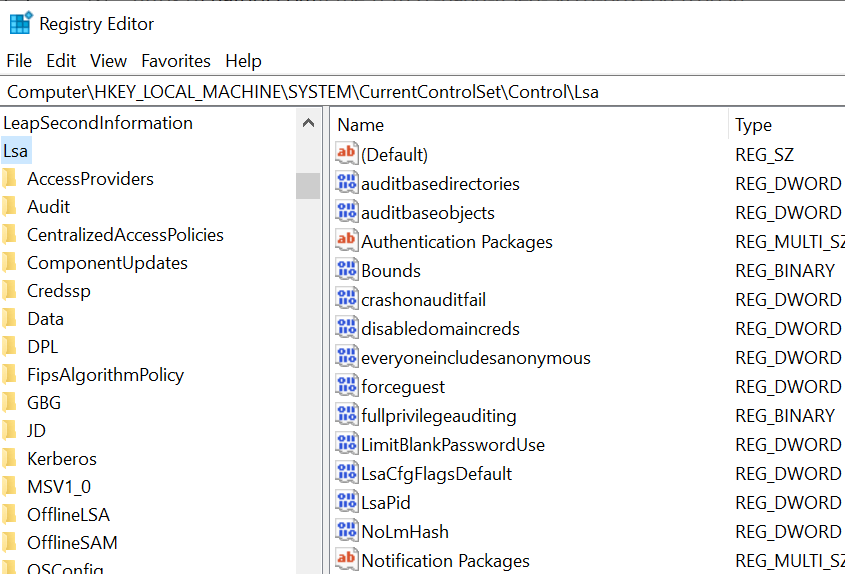Open the Help menu
This screenshot has height=574, width=845.
[x=243, y=61]
